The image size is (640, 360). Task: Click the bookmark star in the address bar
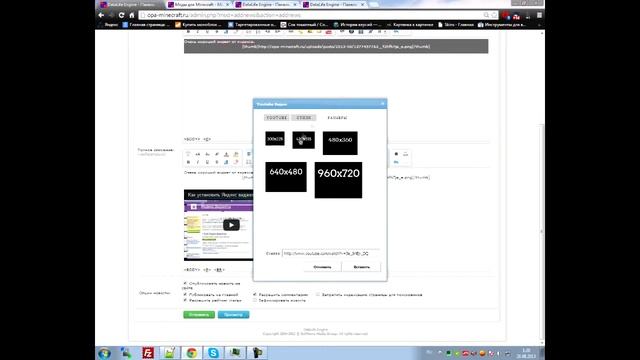coord(494,15)
